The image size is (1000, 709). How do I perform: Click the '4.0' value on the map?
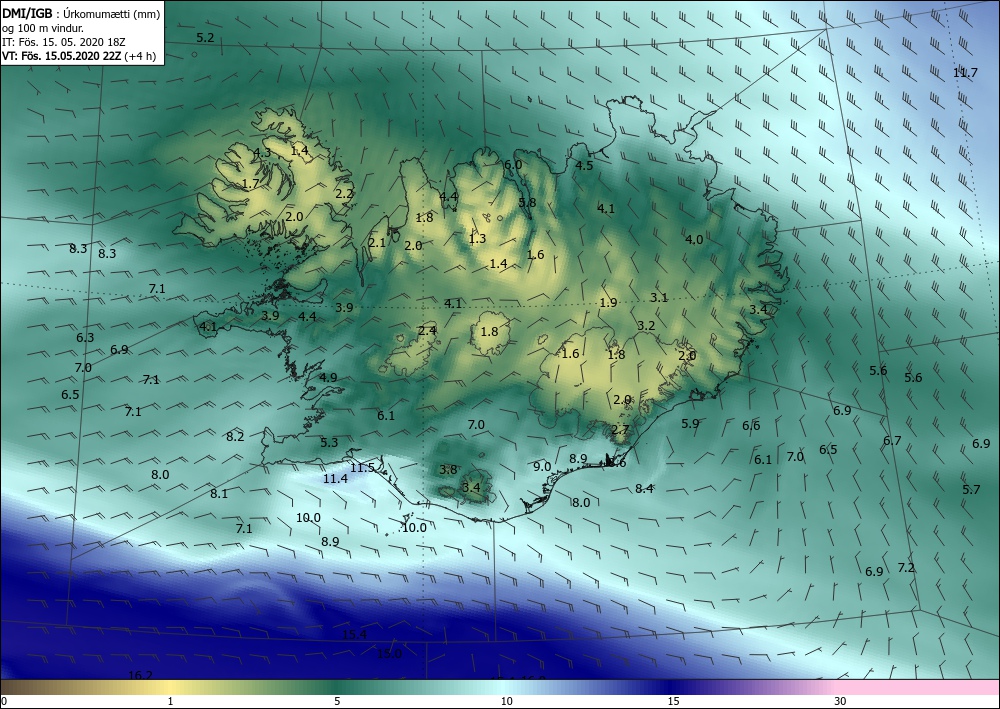(694, 240)
